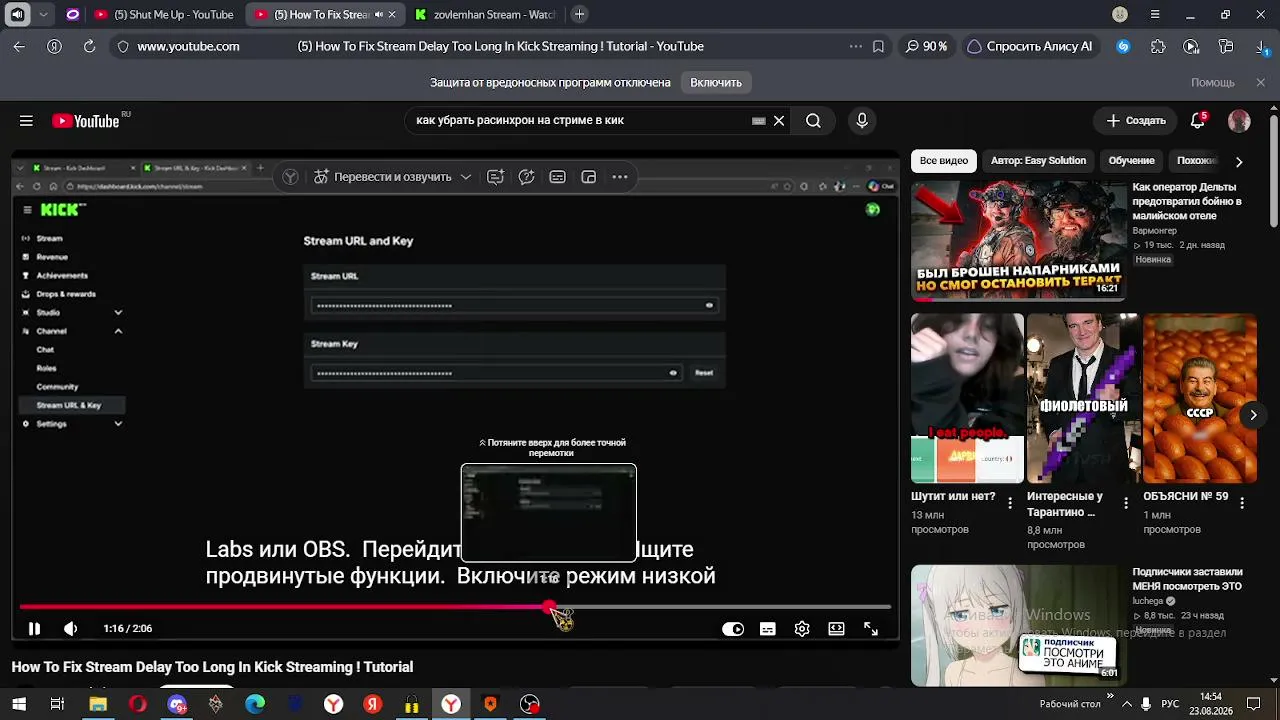The width and height of the screenshot is (1280, 720).
Task: Open the YouTube account avatar menu
Action: pos(1239,121)
